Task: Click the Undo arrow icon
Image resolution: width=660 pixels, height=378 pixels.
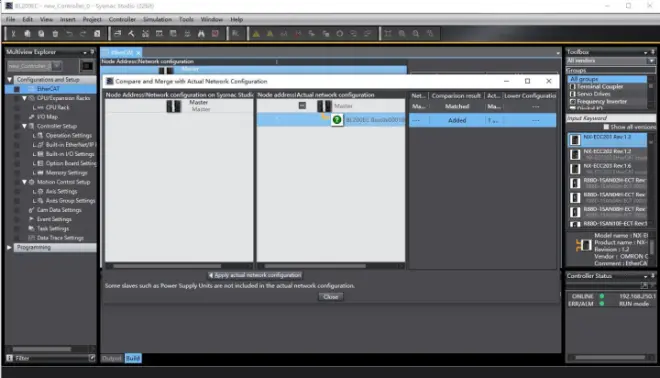Action: click(x=69, y=34)
